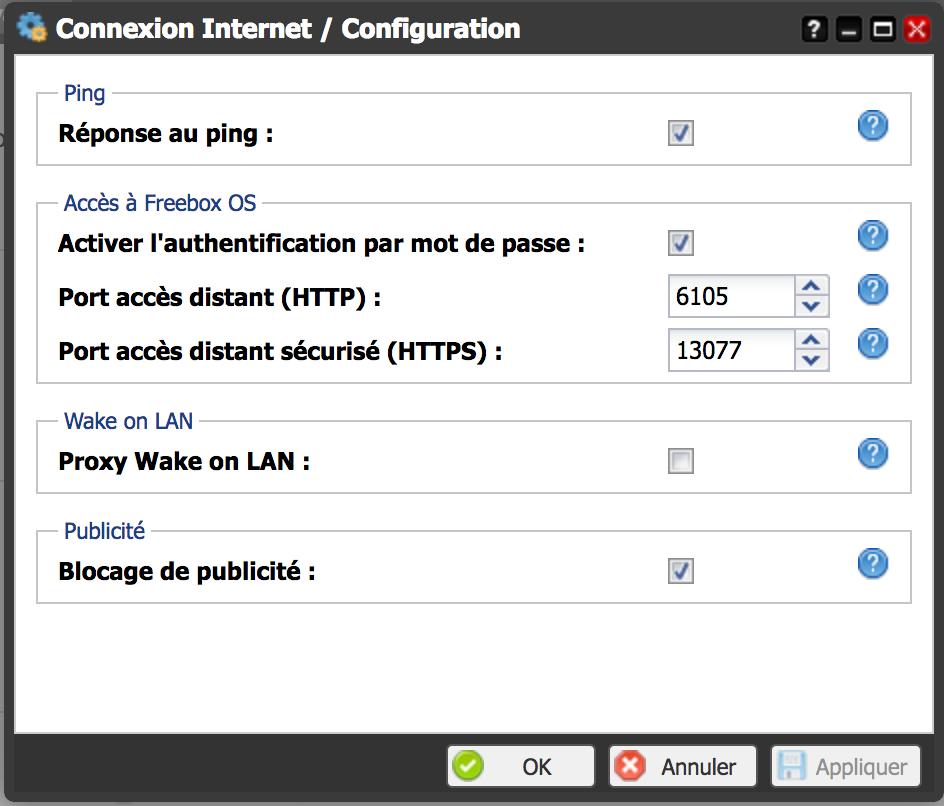This screenshot has height=806, width=944.
Task: Click the Annuler button
Action: point(683,767)
